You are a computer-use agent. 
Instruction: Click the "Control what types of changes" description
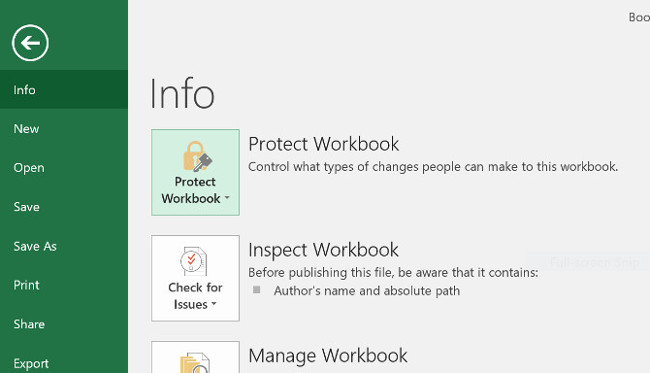coord(433,167)
